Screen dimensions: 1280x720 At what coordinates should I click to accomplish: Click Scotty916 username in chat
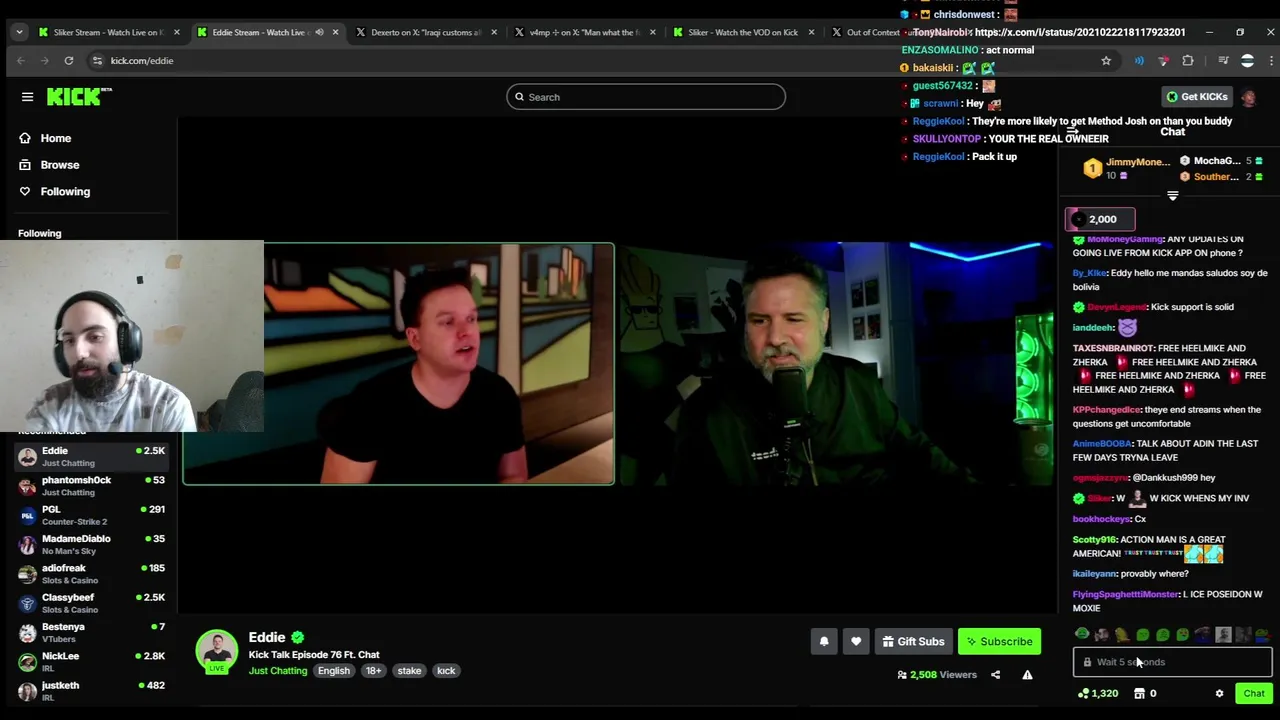point(1094,540)
